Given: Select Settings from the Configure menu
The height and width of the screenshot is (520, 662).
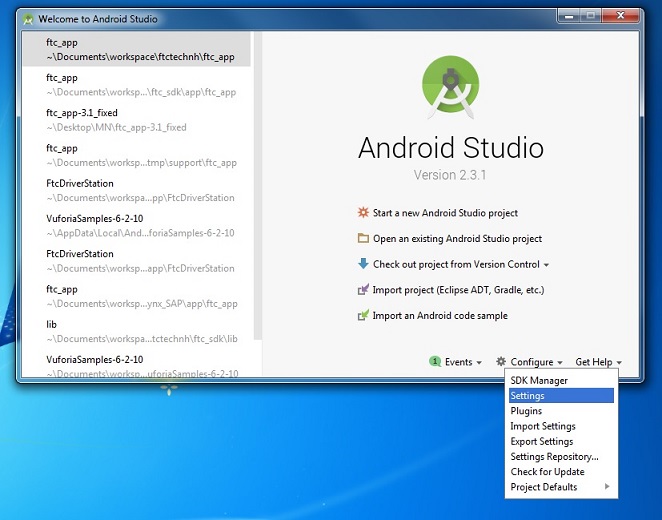Looking at the screenshot, I should coord(527,396).
